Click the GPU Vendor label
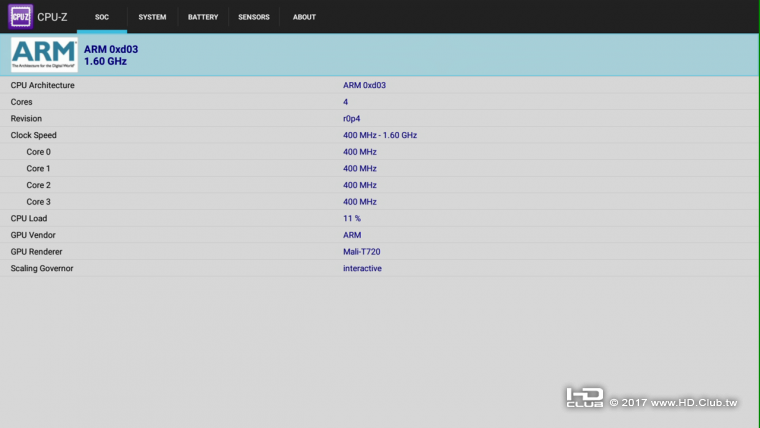Screen dimensions: 760x428 pyautogui.click(x=33, y=235)
